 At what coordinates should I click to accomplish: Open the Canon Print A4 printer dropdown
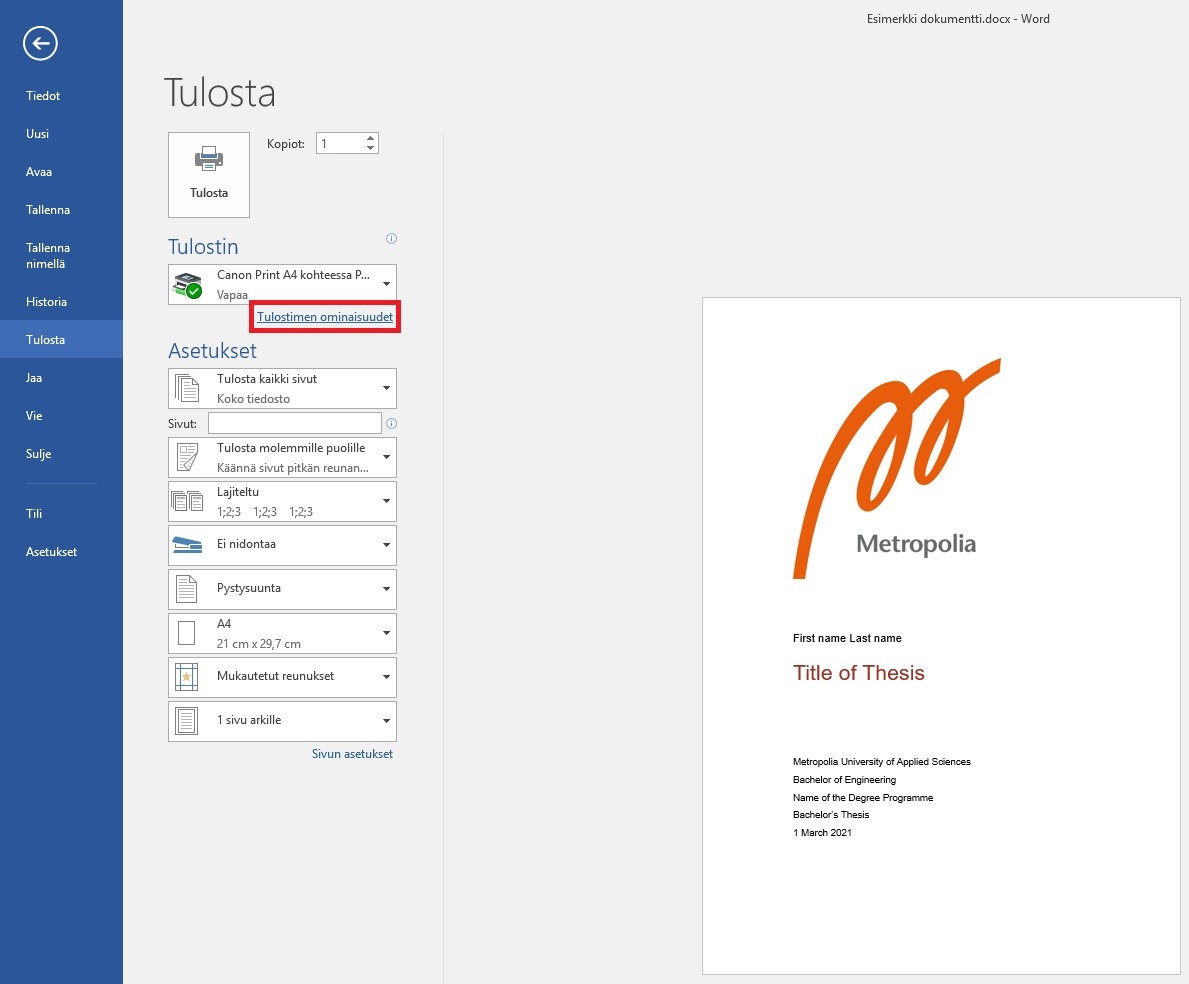coord(282,284)
